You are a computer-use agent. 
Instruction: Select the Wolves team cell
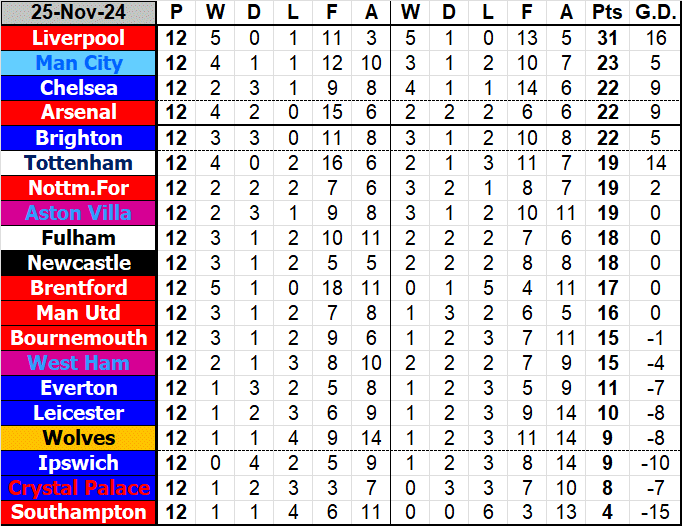click(x=79, y=438)
